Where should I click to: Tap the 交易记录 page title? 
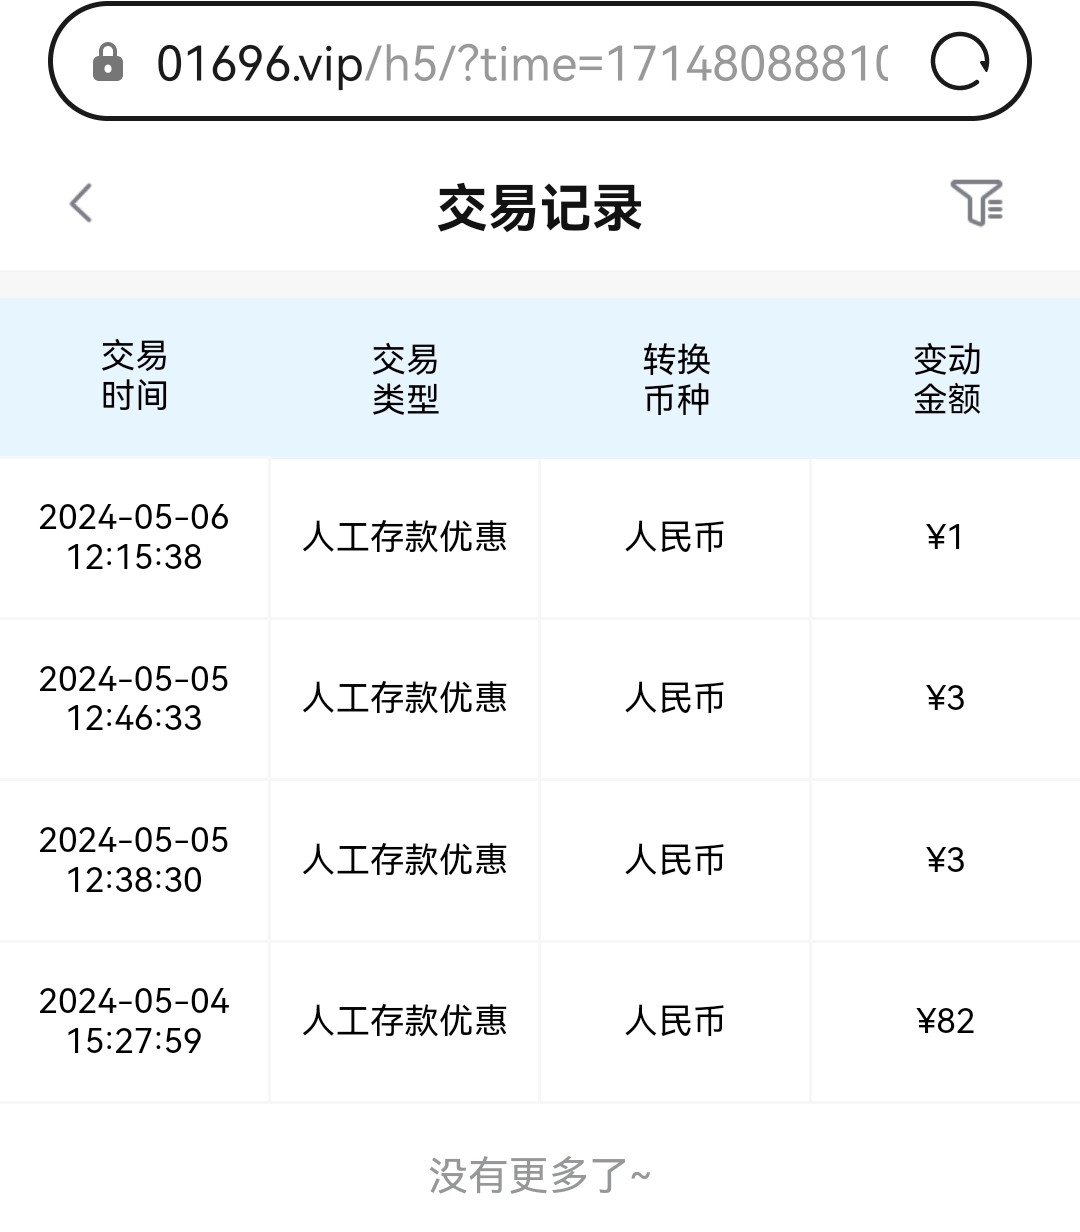coord(539,208)
